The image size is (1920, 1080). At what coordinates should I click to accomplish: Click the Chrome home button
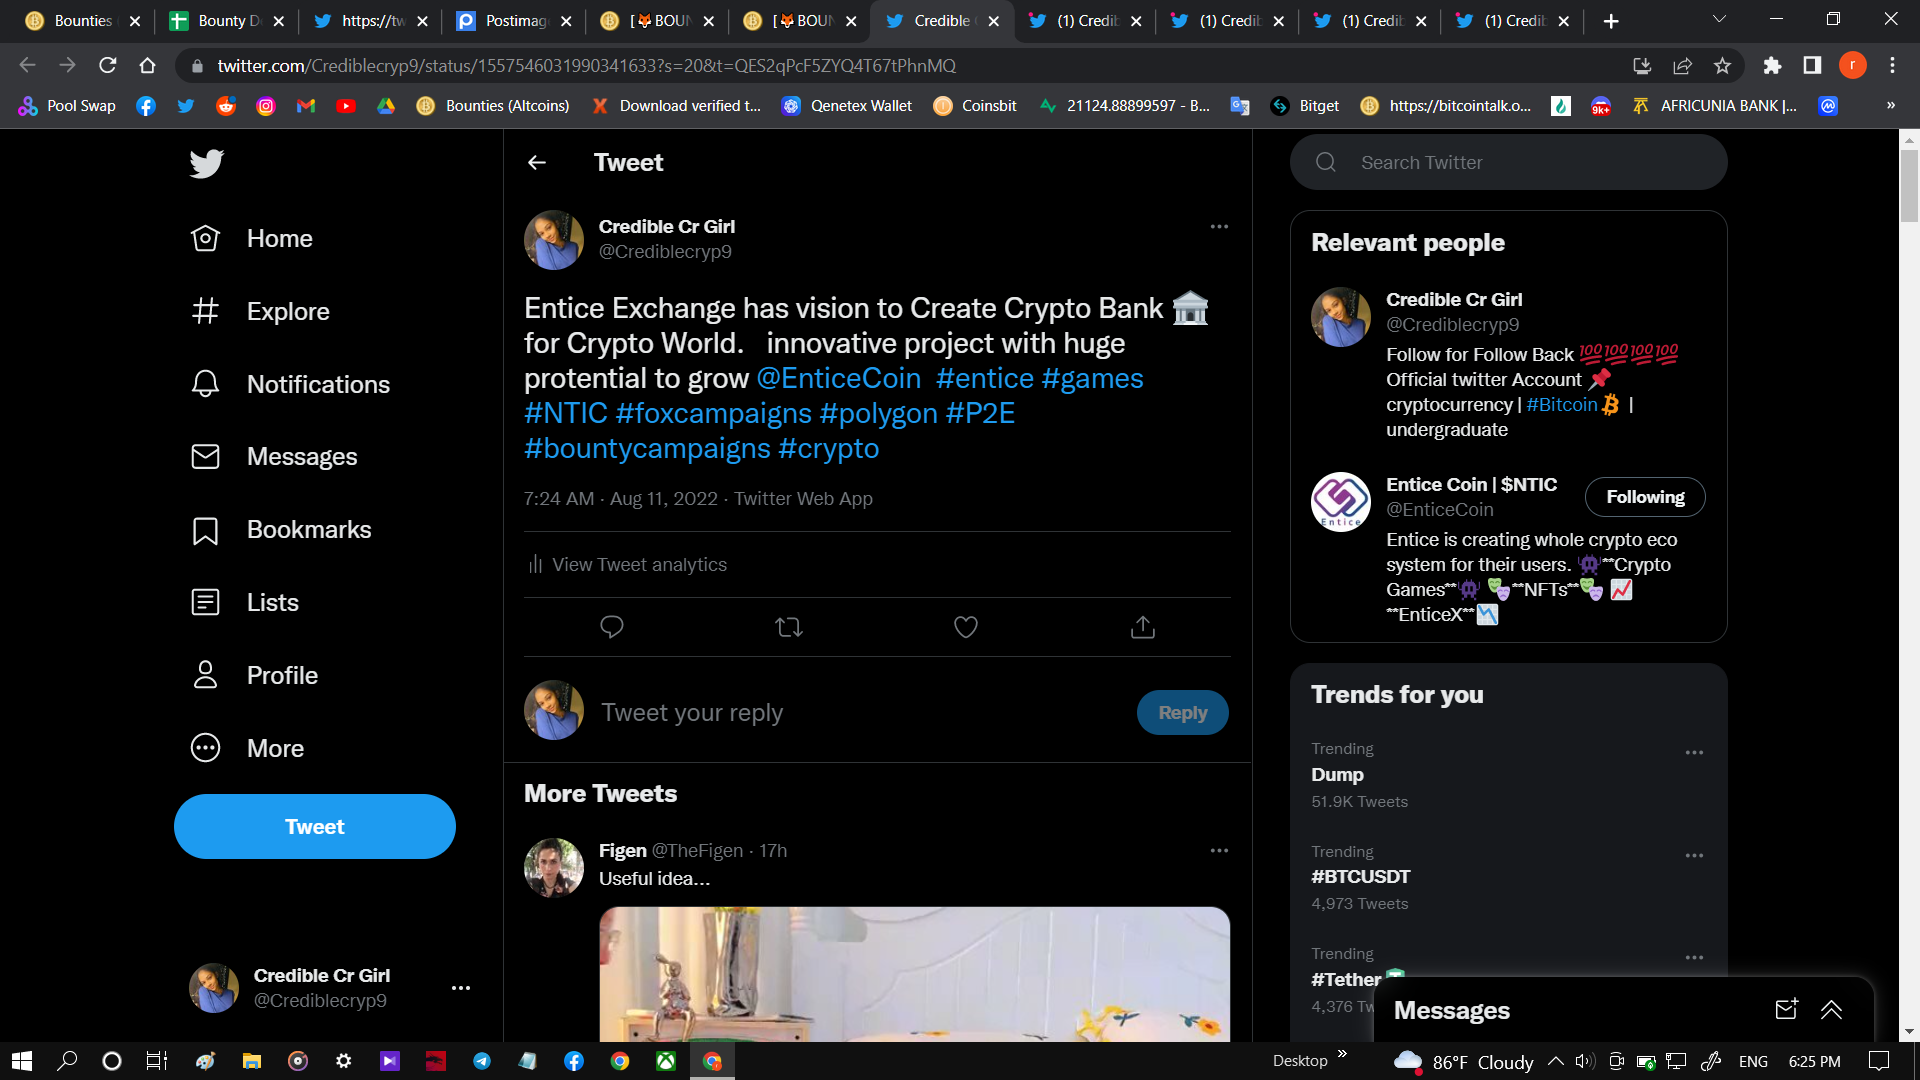(148, 66)
